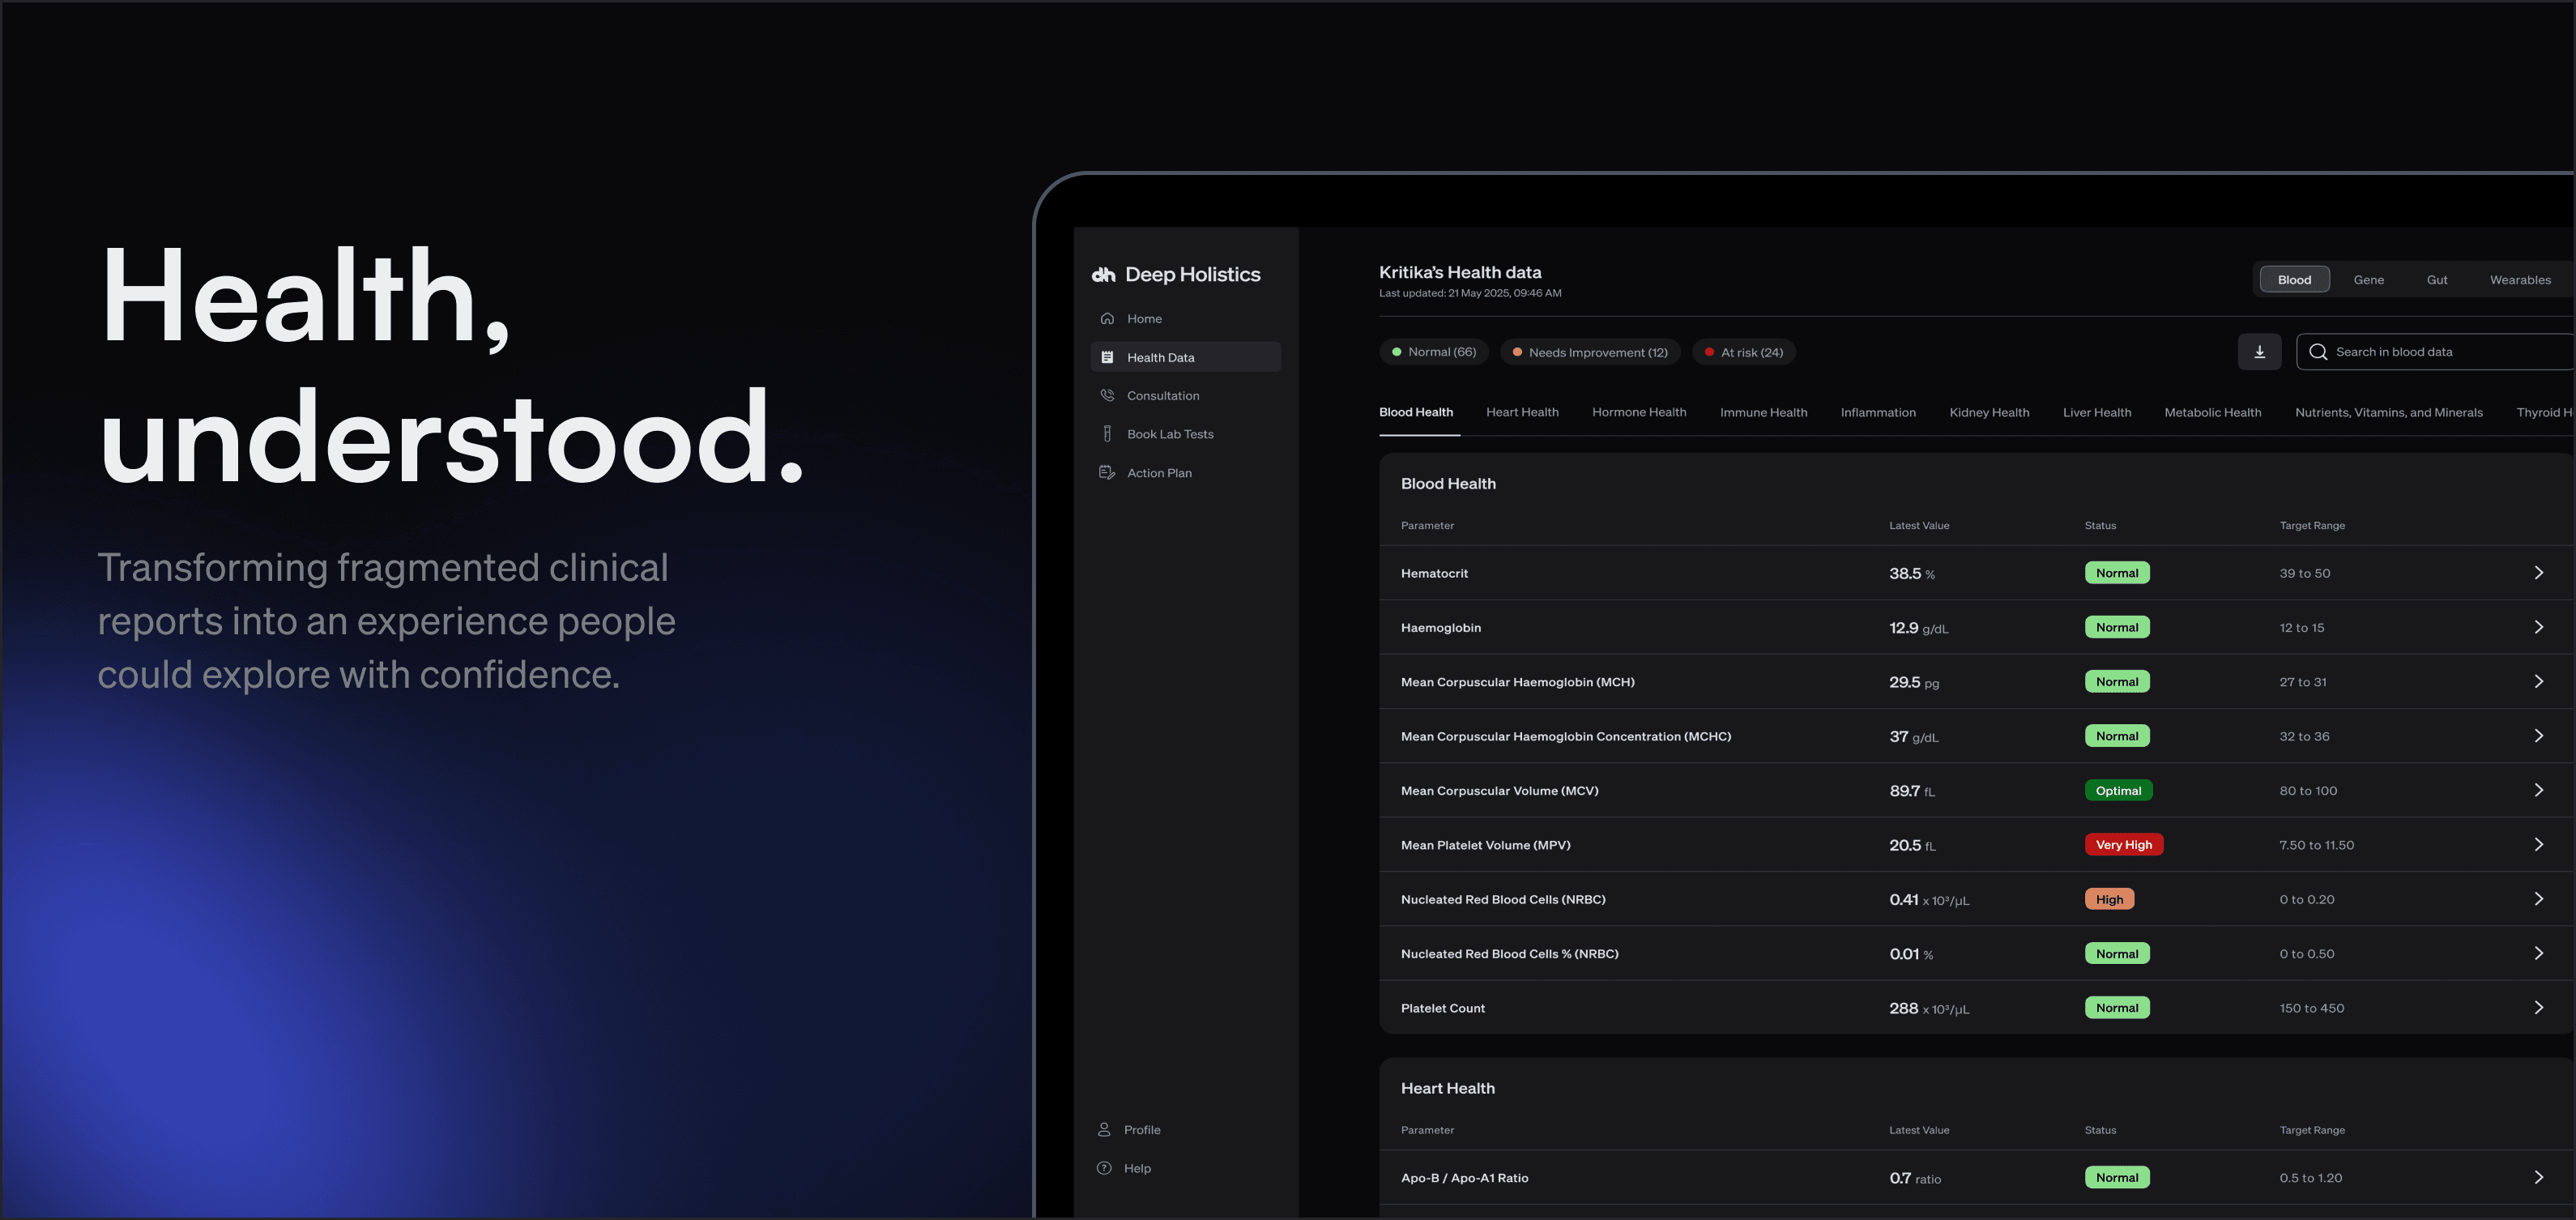This screenshot has width=2576, height=1220.
Task: Expand the Nucleated Red Blood Cells % chevron
Action: [2538, 953]
